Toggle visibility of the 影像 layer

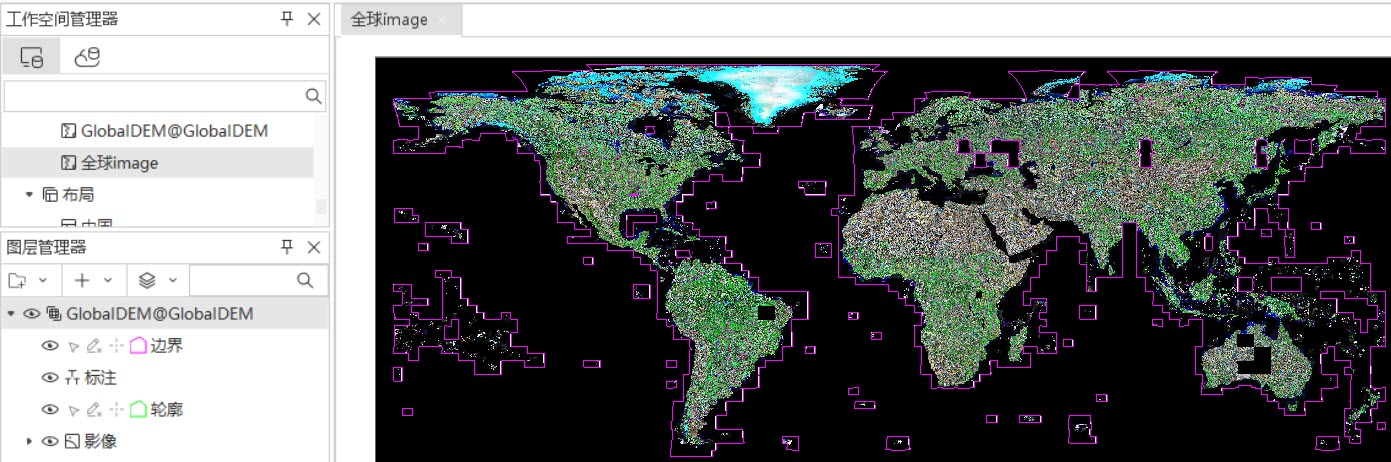point(49,441)
